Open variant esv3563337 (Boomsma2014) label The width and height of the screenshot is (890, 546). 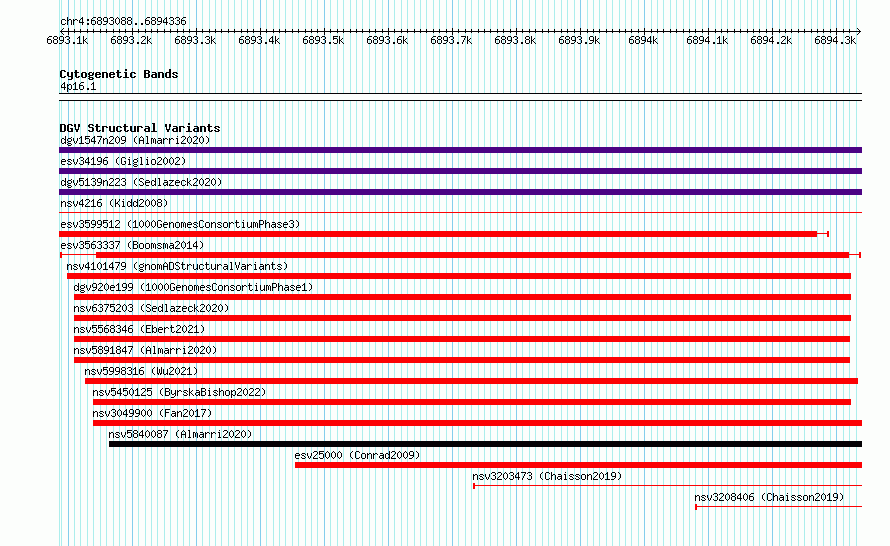point(132,245)
